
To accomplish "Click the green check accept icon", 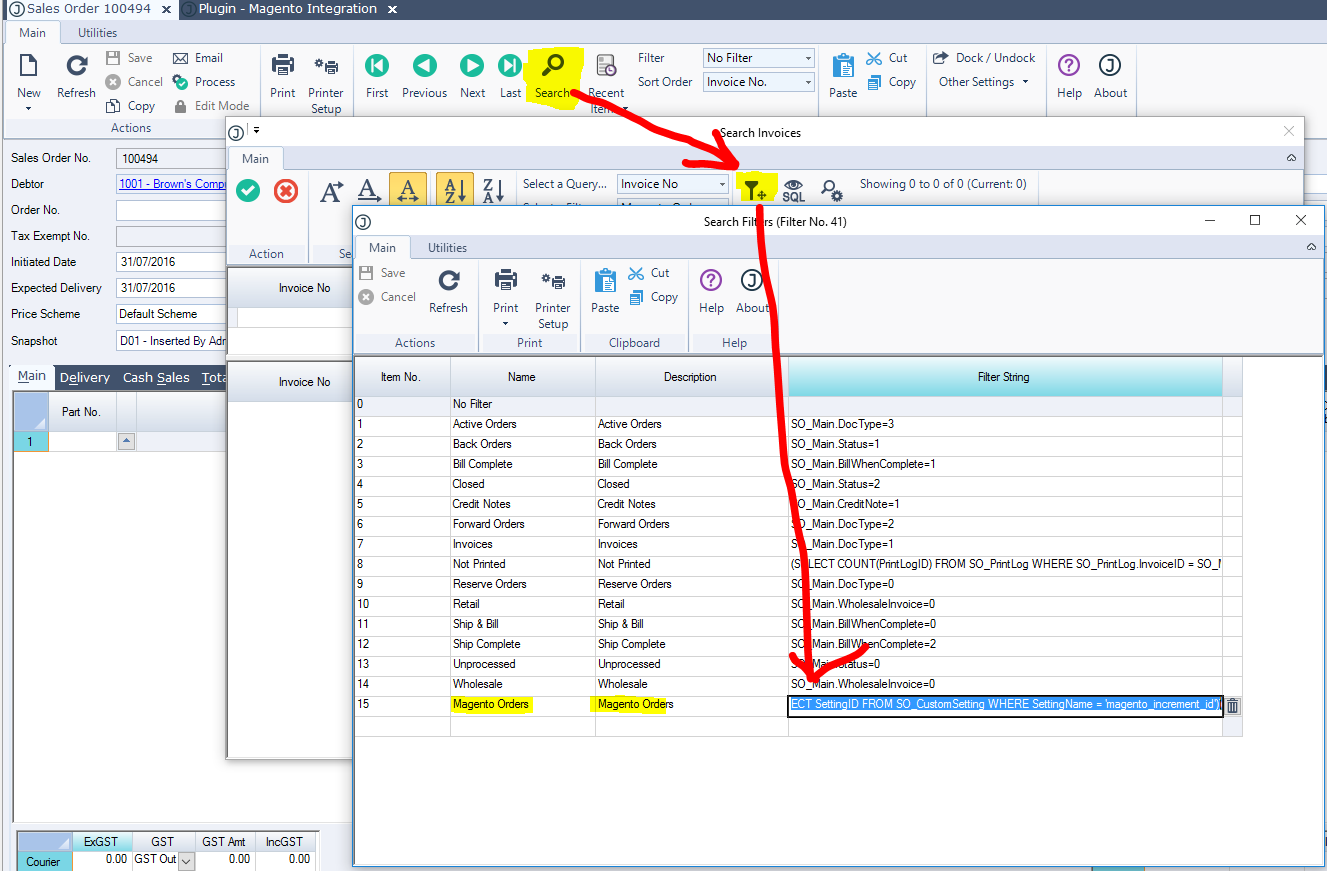I will [248, 190].
